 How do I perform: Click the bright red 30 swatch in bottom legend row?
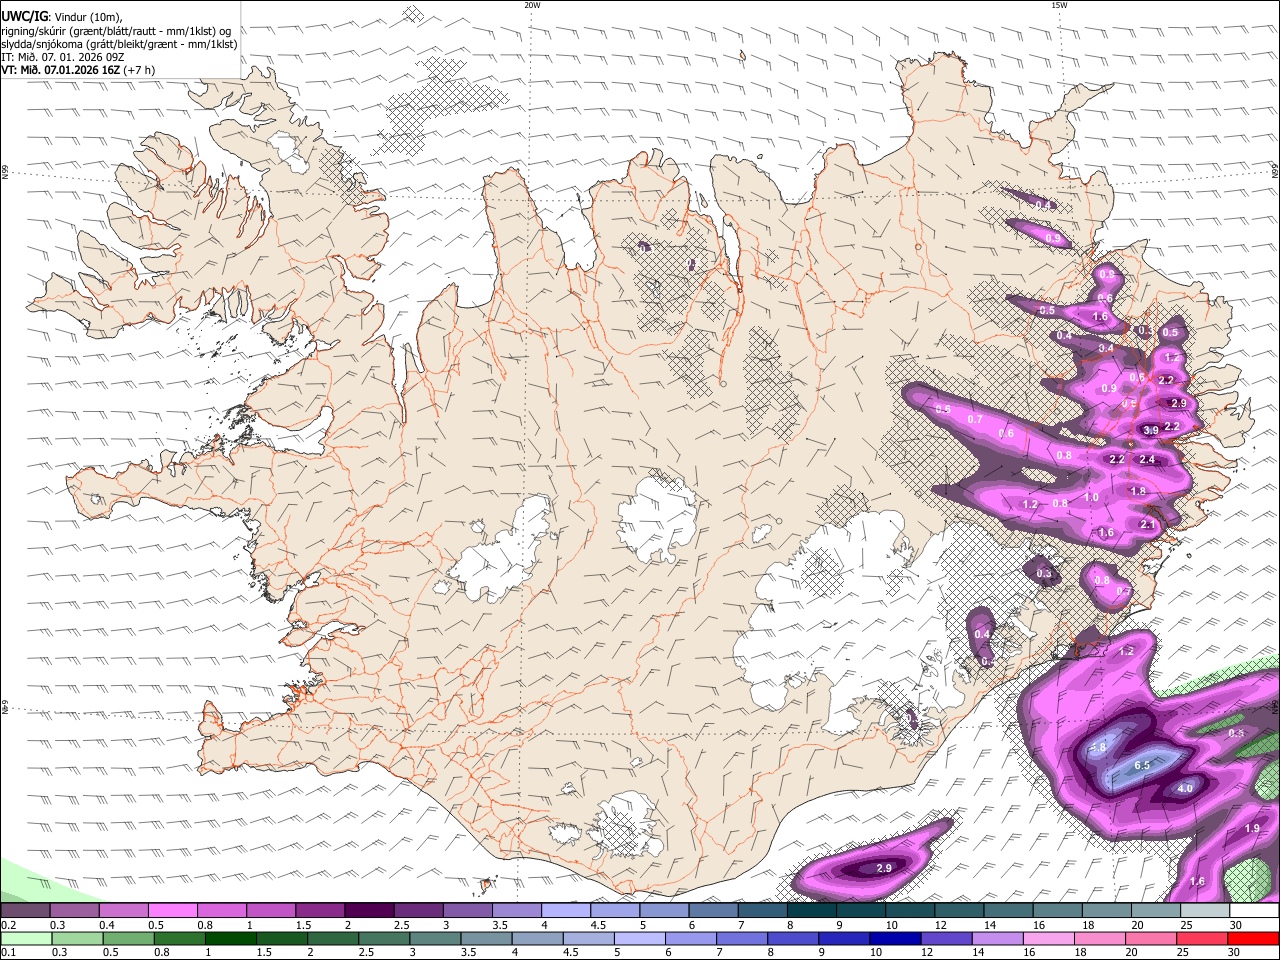[x=1254, y=939]
